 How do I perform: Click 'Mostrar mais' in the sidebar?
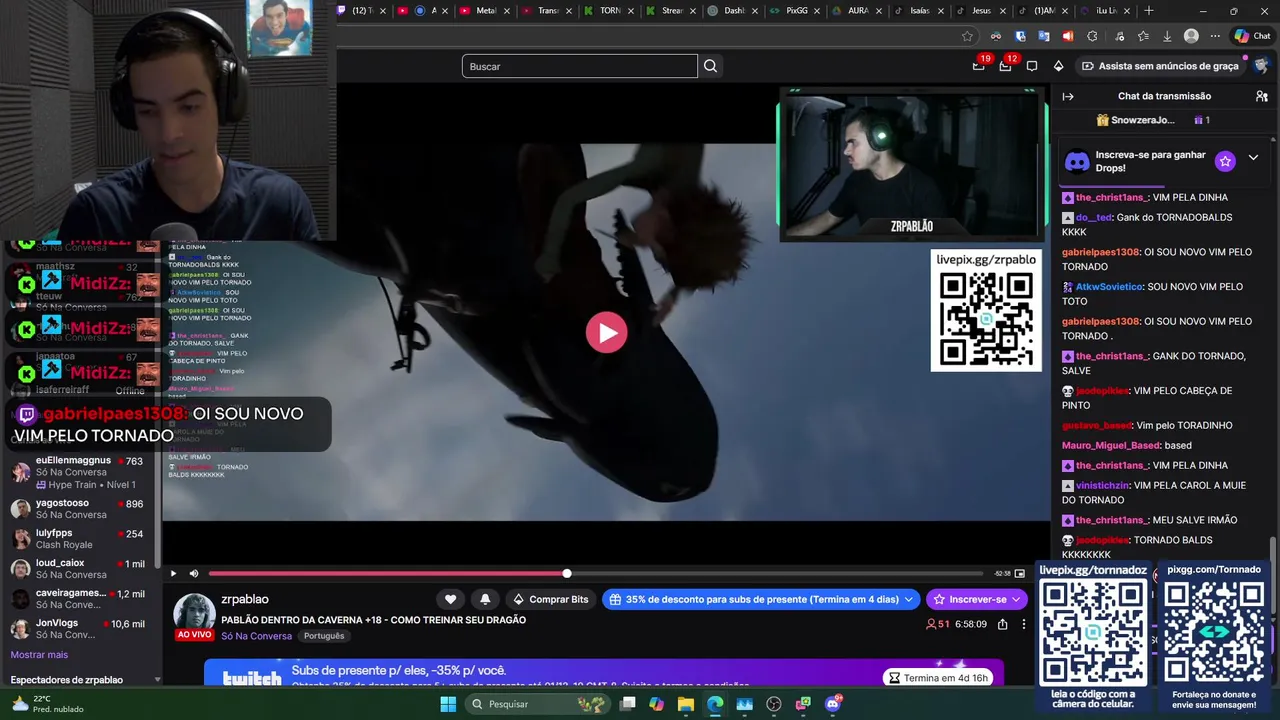[x=39, y=655]
